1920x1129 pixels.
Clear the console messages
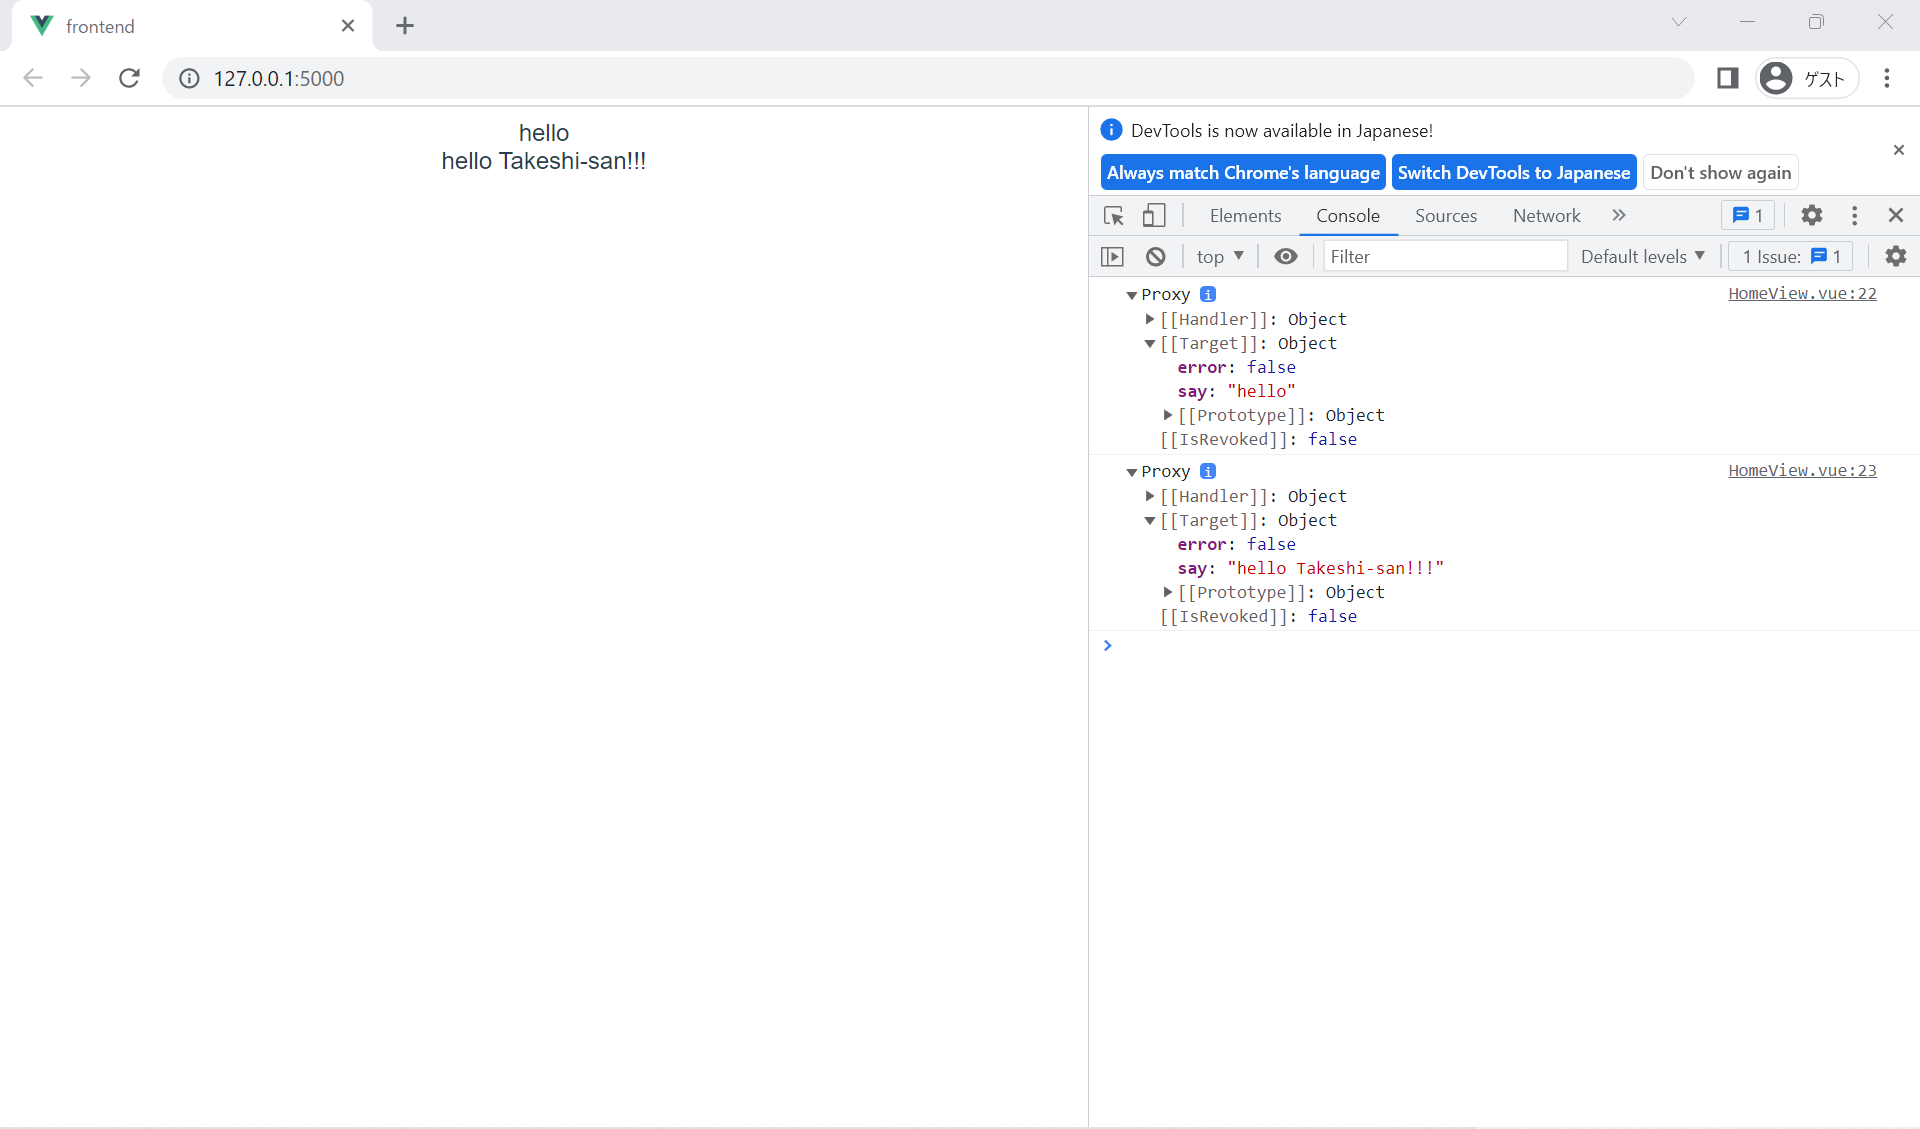click(1156, 256)
